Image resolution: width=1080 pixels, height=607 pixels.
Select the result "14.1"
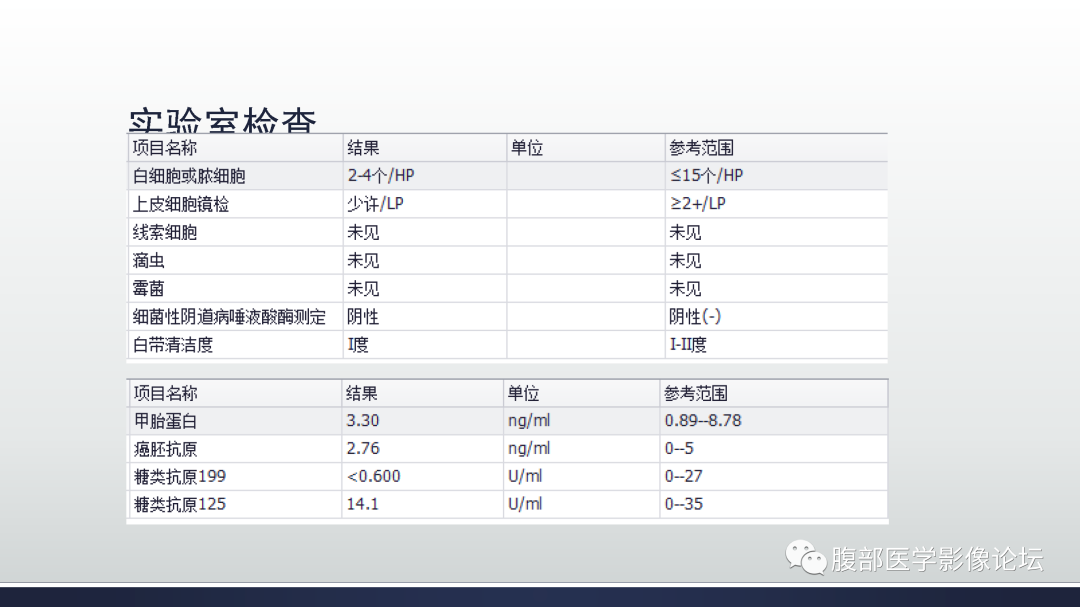pyautogui.click(x=363, y=504)
